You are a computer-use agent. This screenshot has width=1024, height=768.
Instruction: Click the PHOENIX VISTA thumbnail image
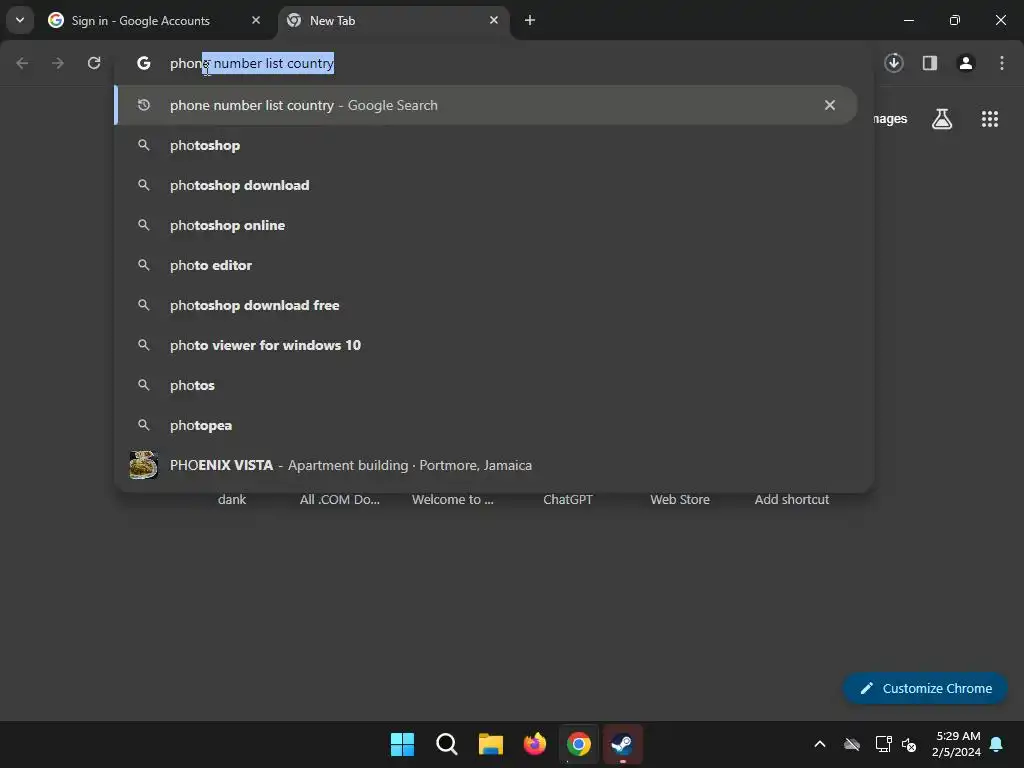point(144,465)
